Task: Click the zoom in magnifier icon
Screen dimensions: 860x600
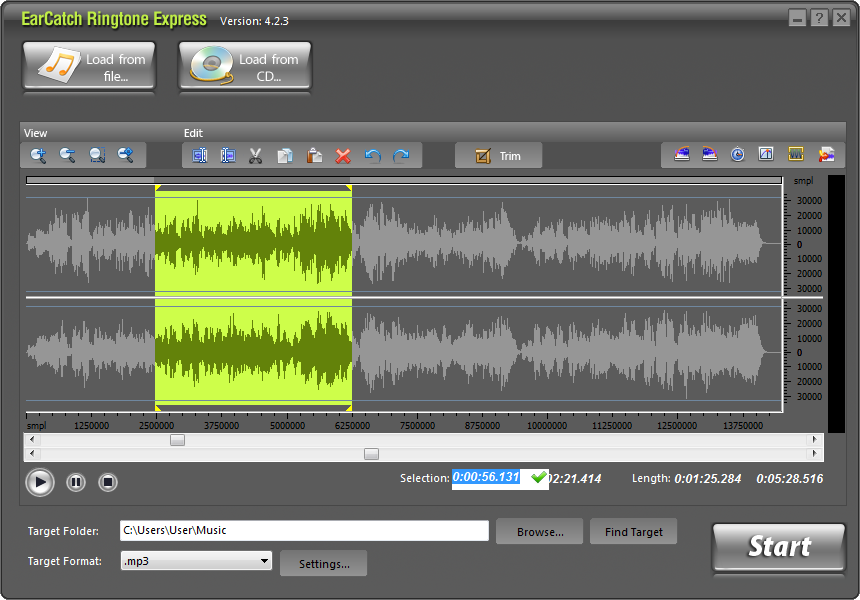Action: tap(38, 156)
